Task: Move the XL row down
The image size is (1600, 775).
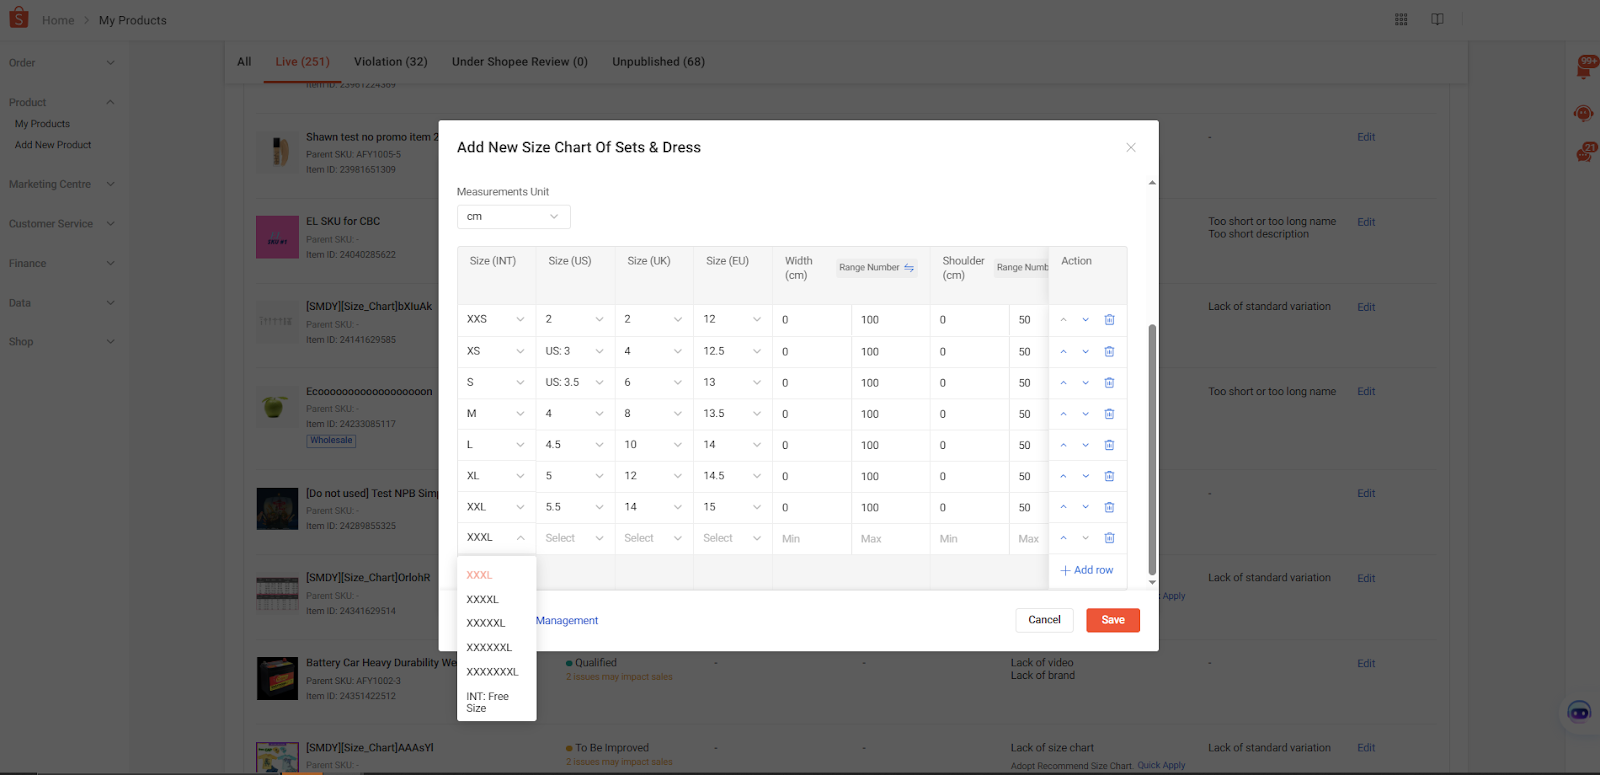Action: (1085, 476)
